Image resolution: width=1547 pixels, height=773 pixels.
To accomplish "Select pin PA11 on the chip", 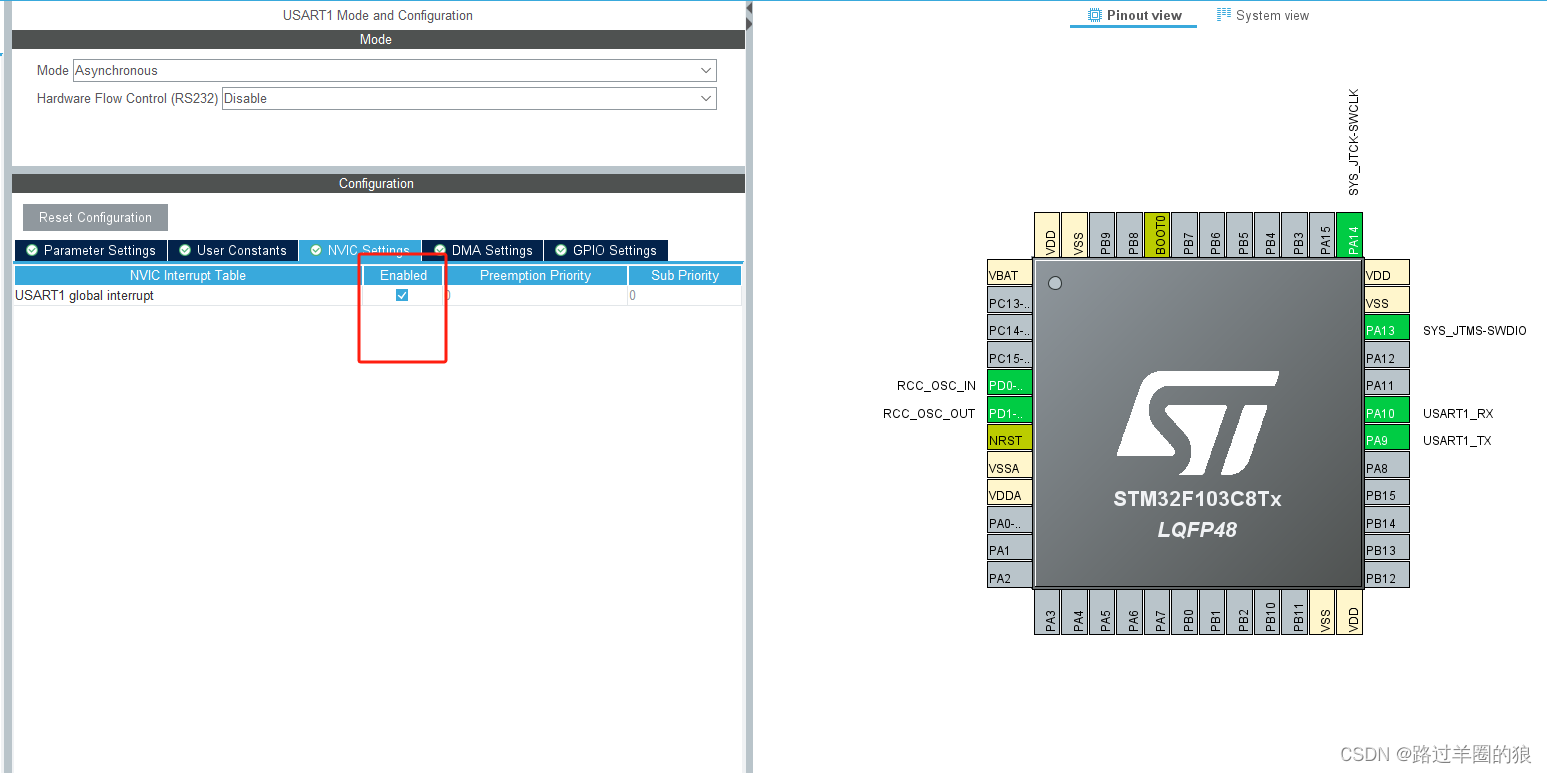I will click(x=1387, y=385).
